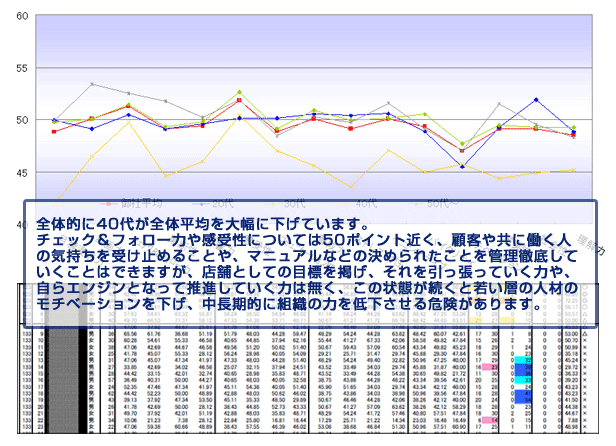Click the blue highlighted cell in row 18

523,393
